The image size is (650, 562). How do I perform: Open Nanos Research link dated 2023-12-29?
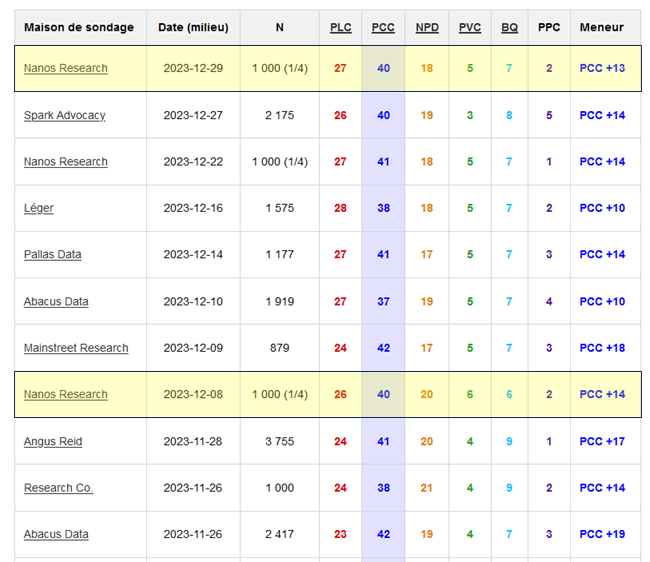pos(65,68)
